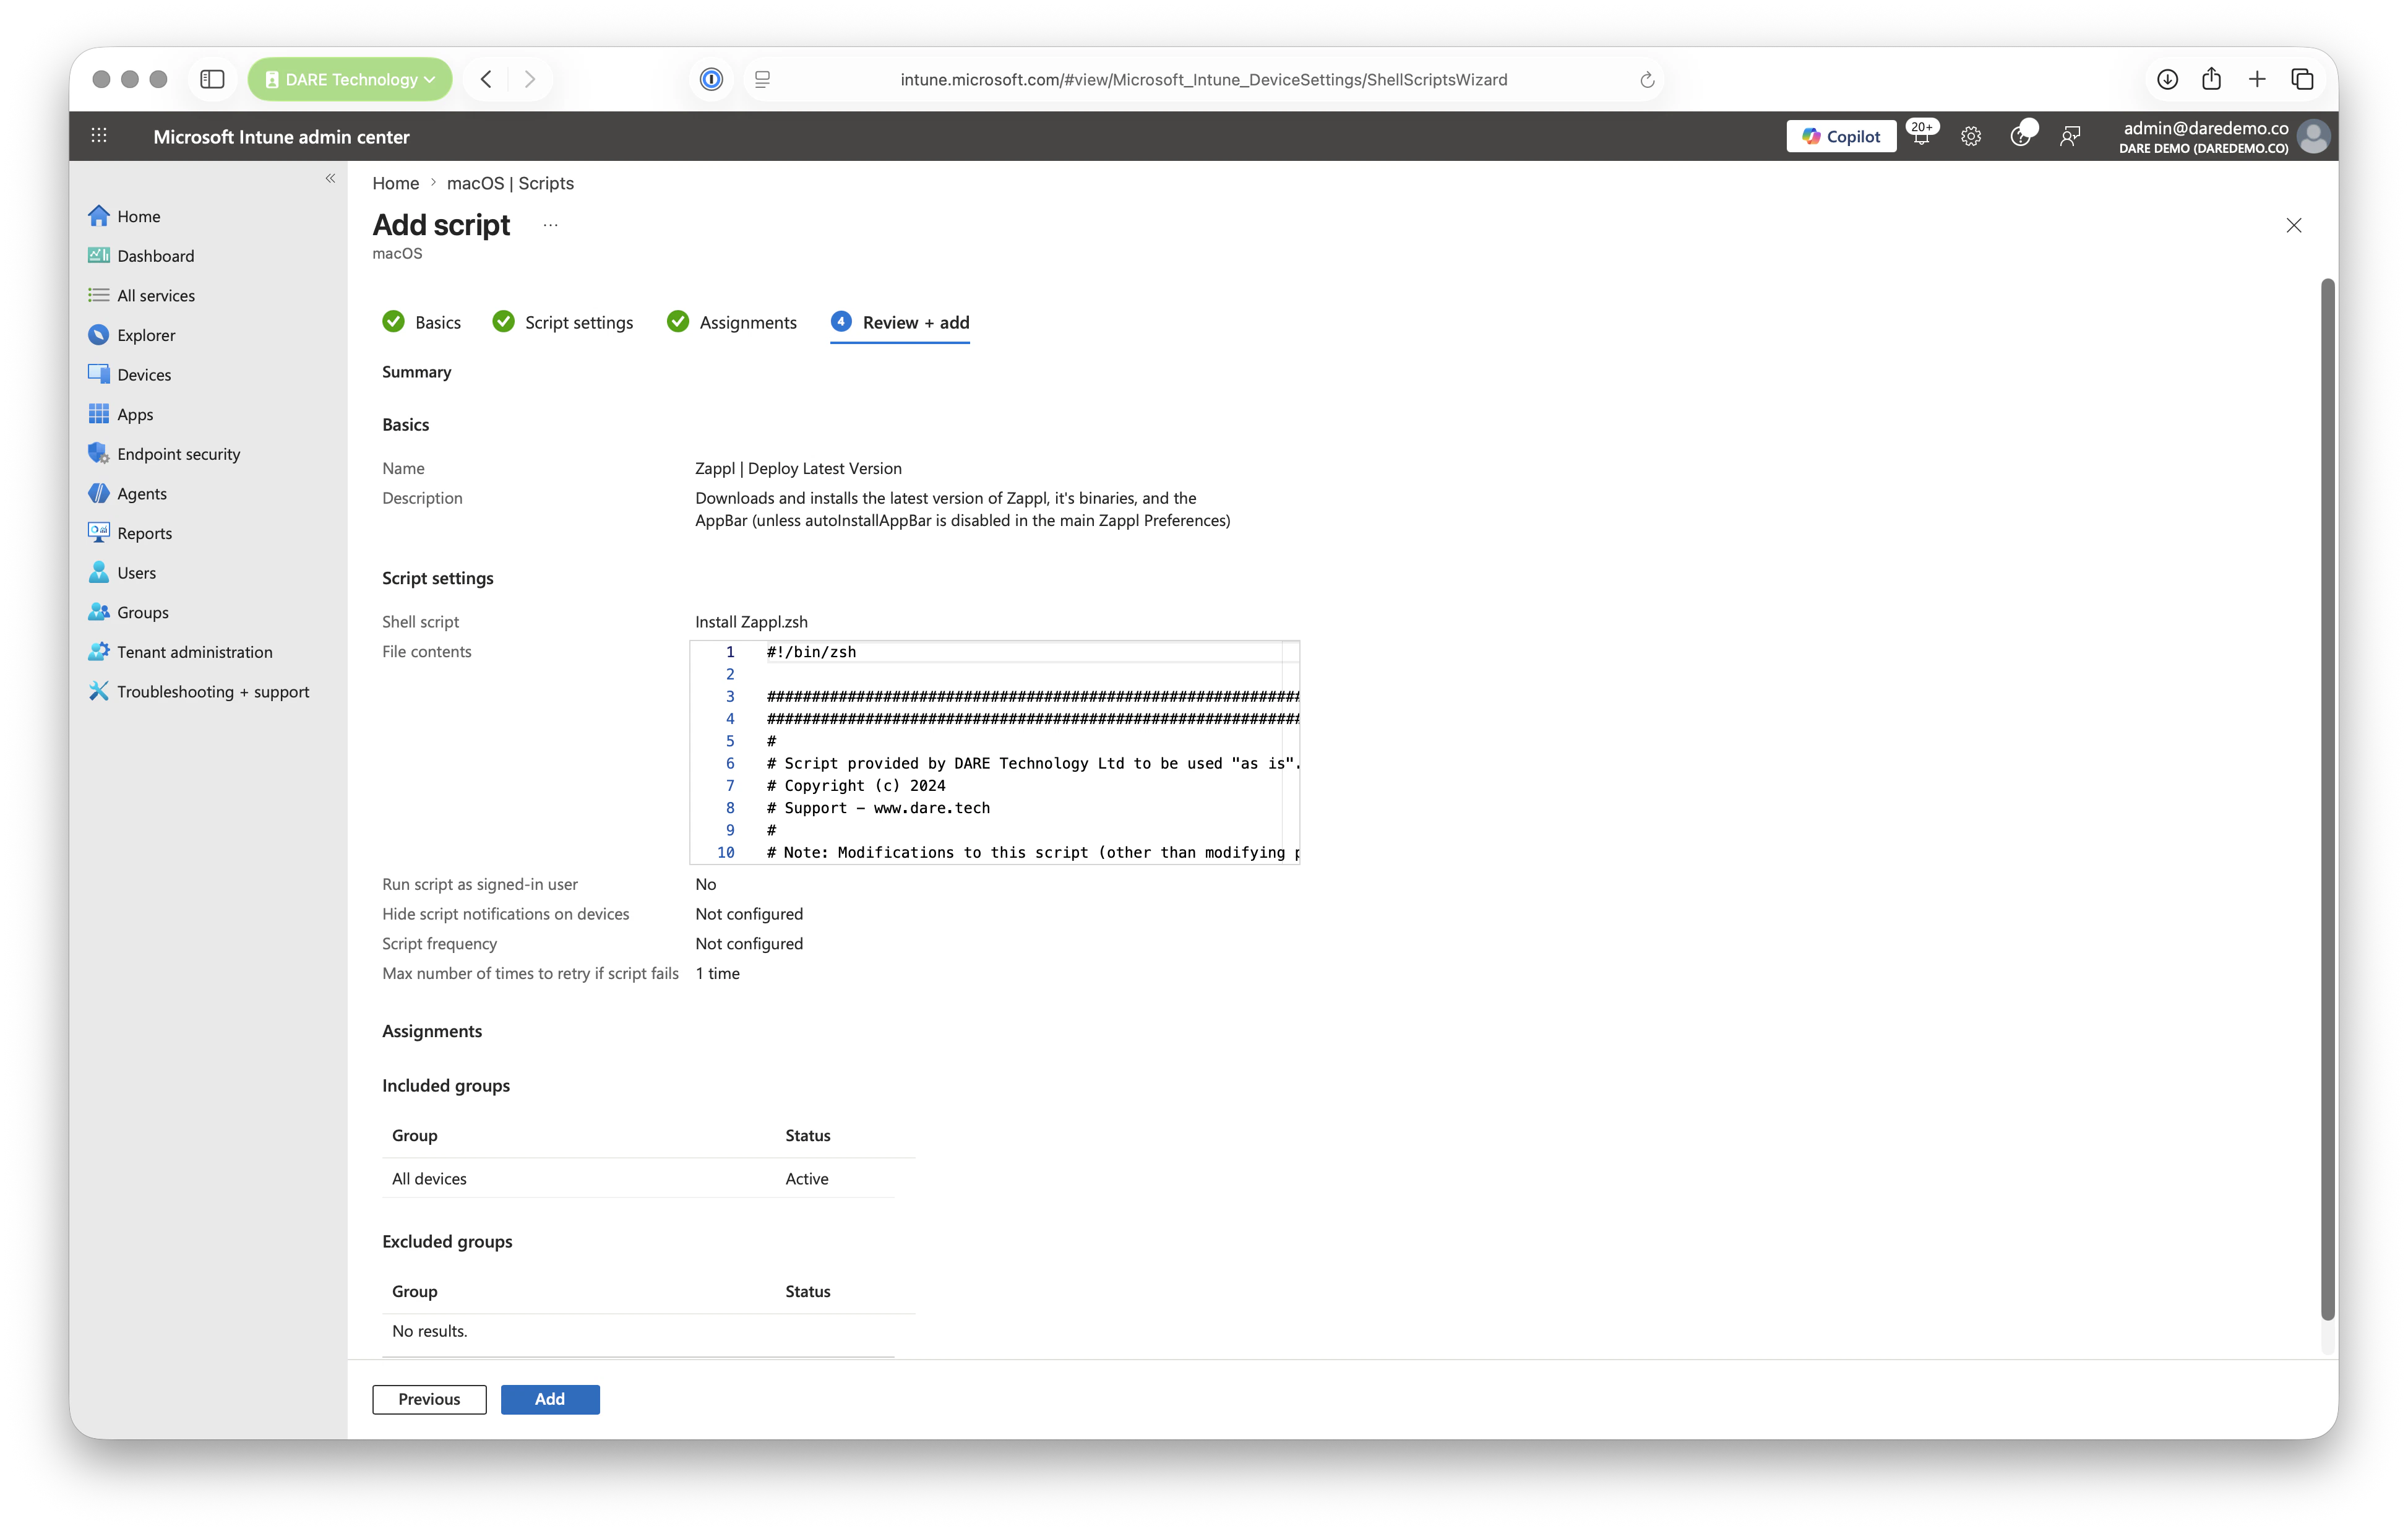Switch to the Script settings step
Image resolution: width=2408 pixels, height=1531 pixels.
(x=579, y=322)
